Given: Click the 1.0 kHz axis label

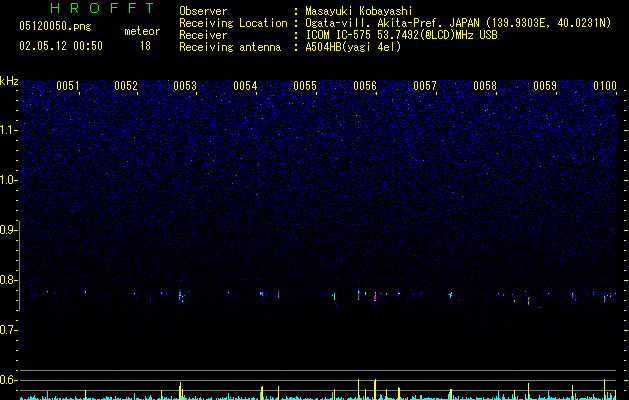Looking at the screenshot, I should [x=8, y=180].
